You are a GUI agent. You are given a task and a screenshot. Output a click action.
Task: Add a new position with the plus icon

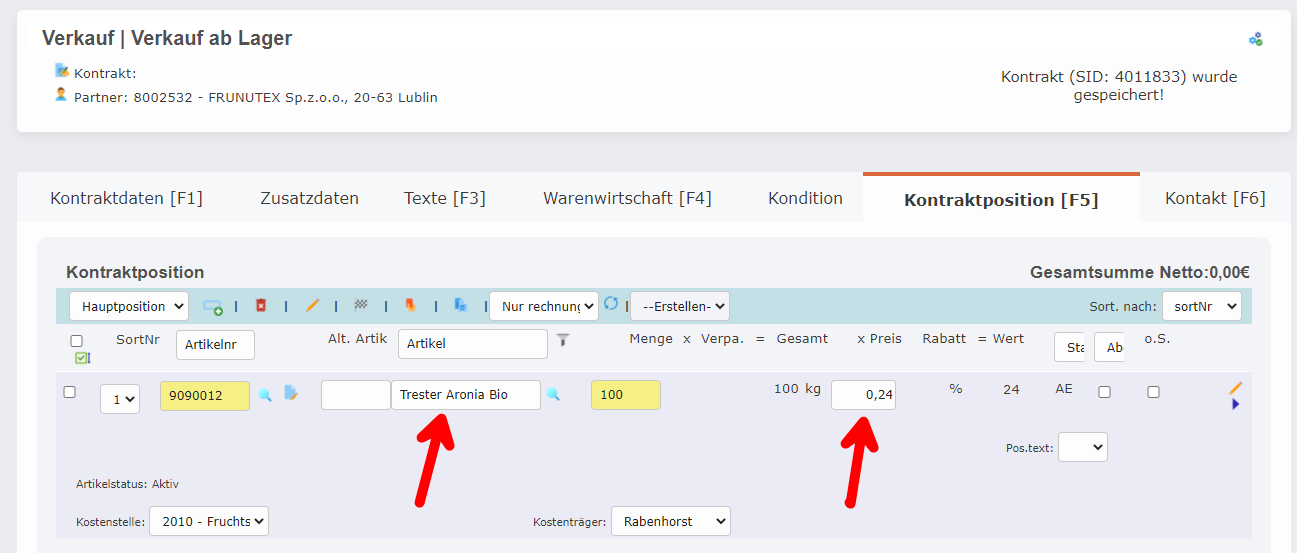coord(213,306)
